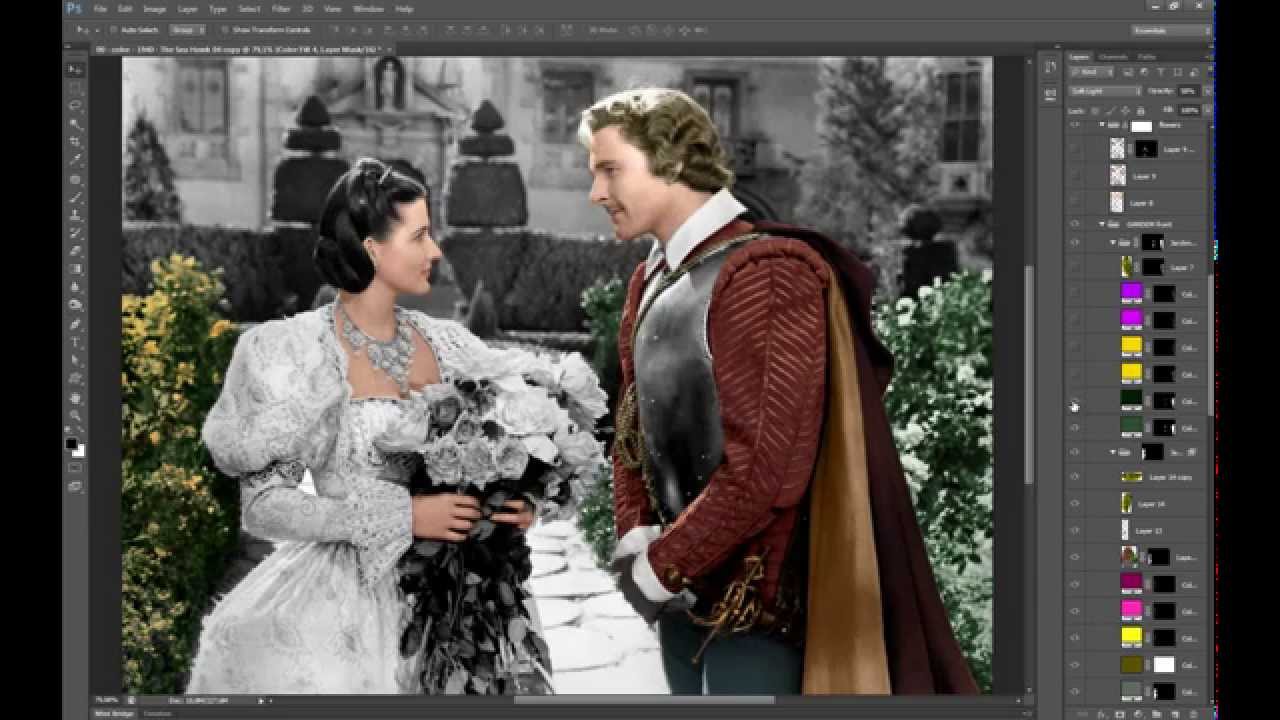Open the Fill slider arrow
This screenshot has height=720, width=1280.
(1208, 110)
